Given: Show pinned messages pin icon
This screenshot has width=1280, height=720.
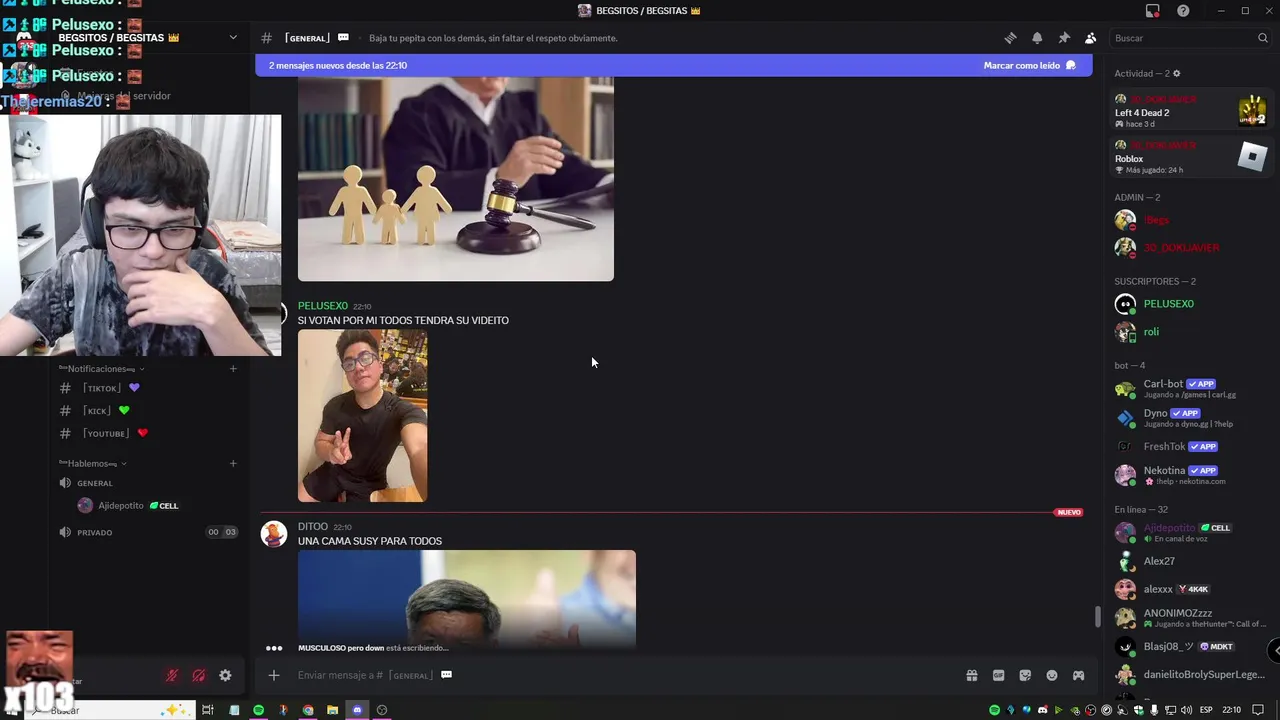Looking at the screenshot, I should [1064, 38].
